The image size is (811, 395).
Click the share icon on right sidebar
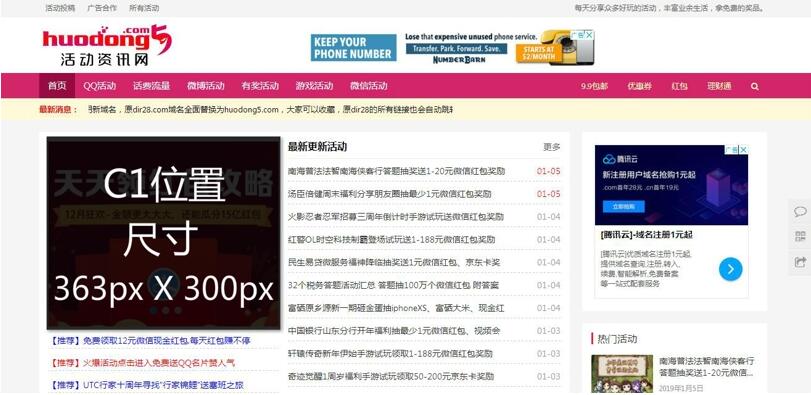click(x=800, y=262)
